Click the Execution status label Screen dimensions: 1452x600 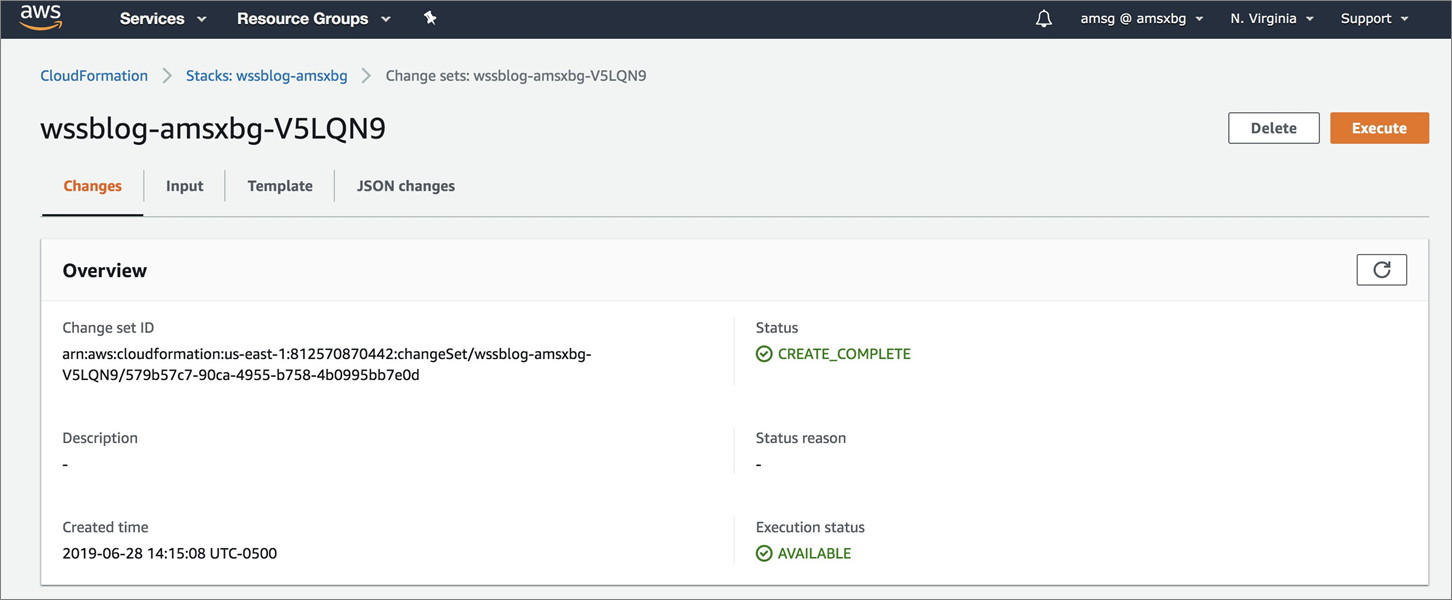(x=810, y=527)
